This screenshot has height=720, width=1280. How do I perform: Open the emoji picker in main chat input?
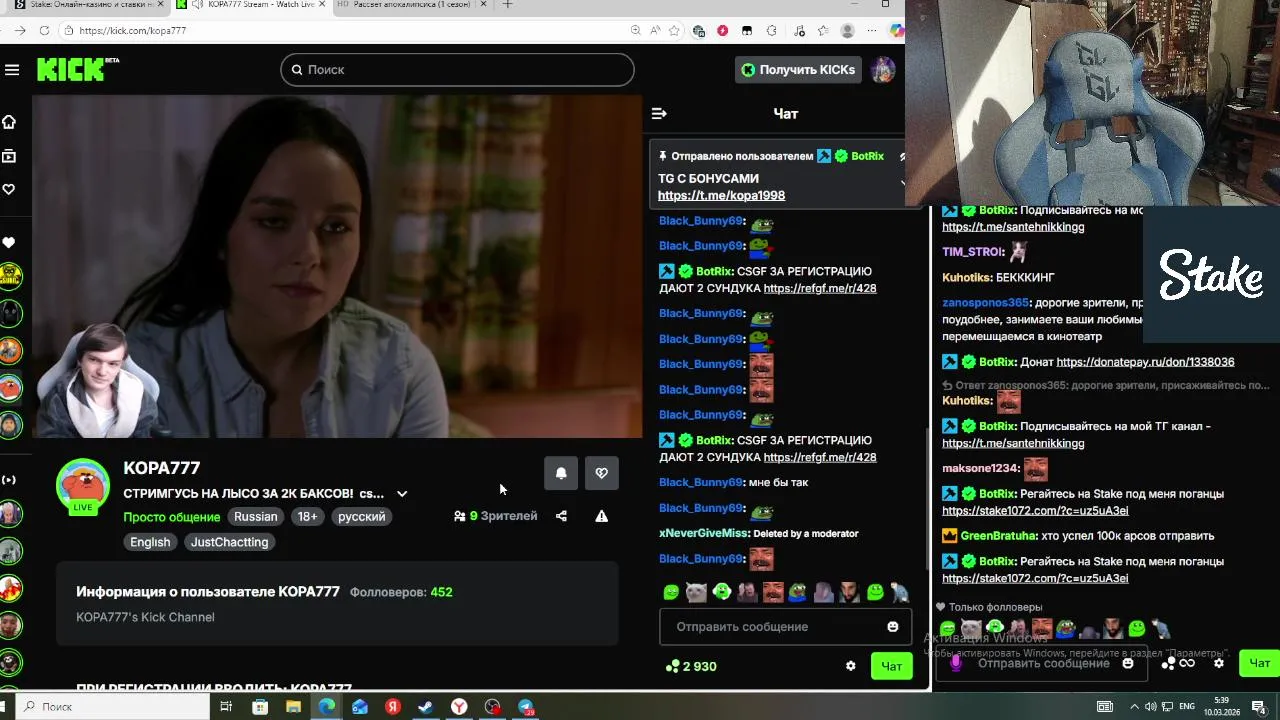pos(893,627)
